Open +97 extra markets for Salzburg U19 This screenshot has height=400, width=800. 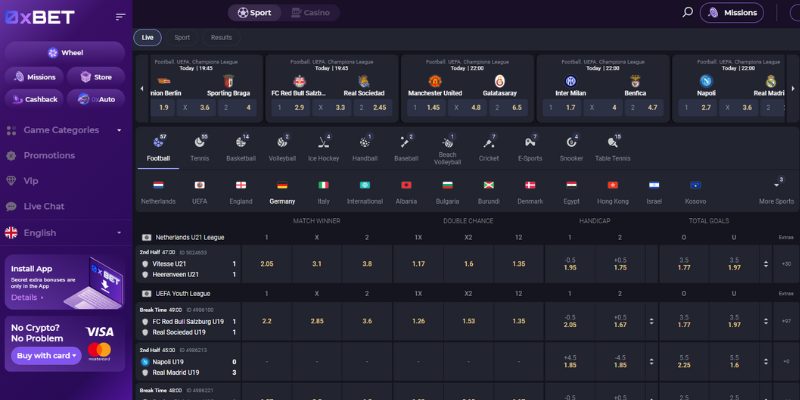pyautogui.click(x=786, y=321)
